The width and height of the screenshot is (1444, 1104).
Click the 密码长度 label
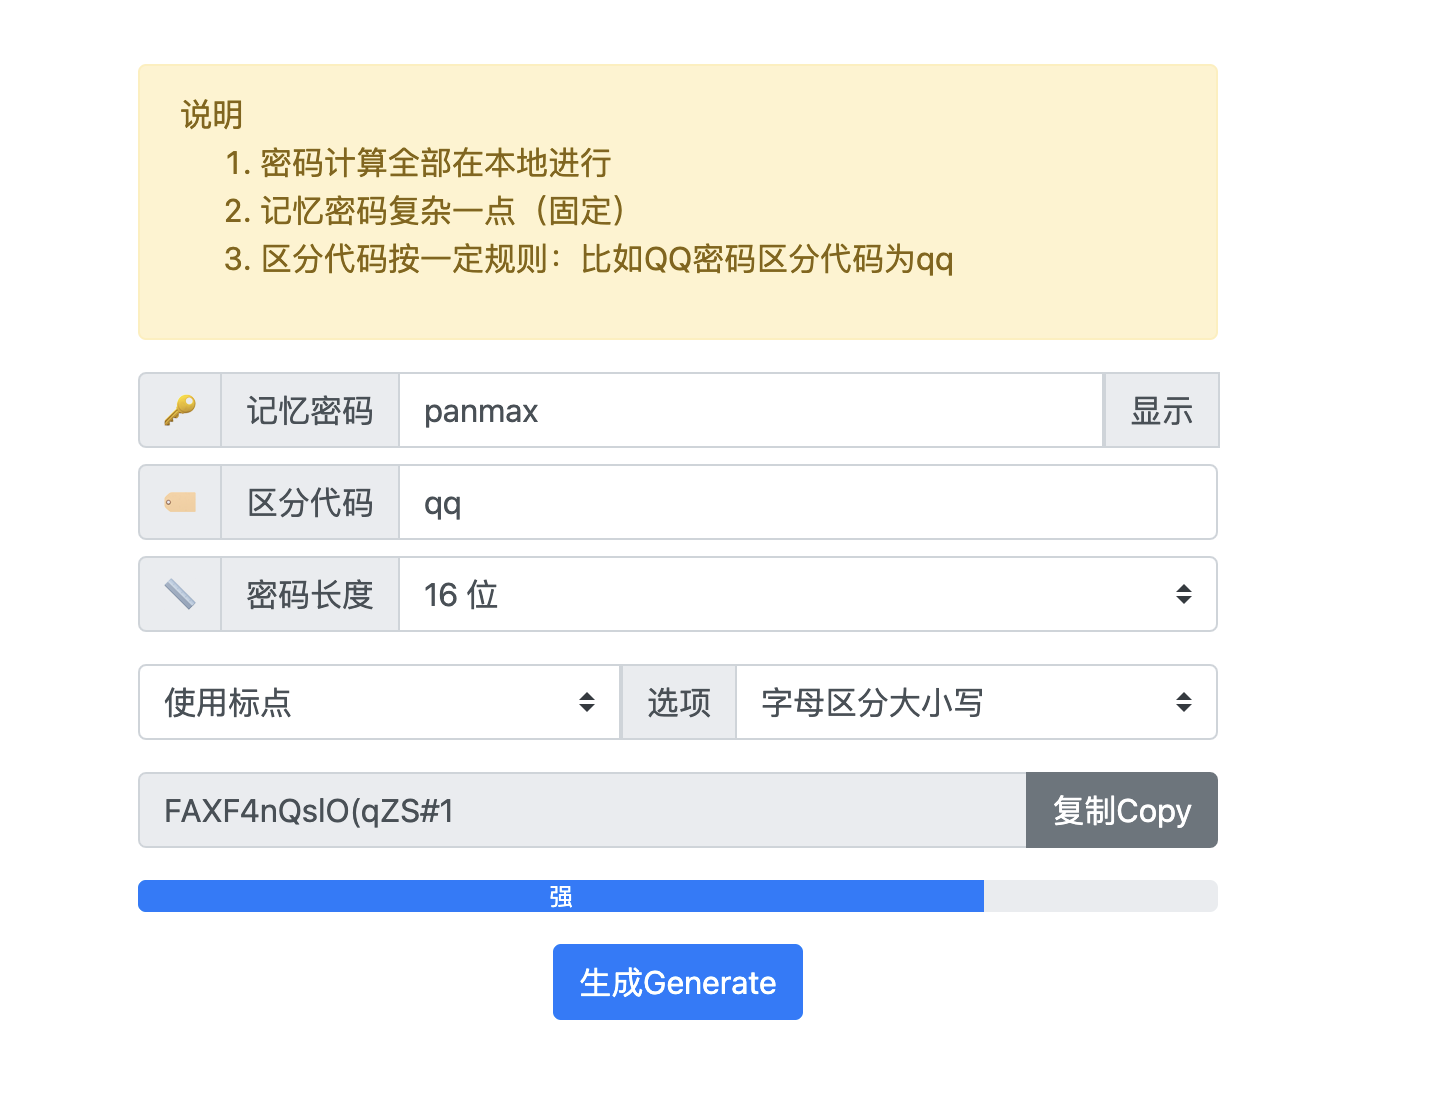pos(310,594)
